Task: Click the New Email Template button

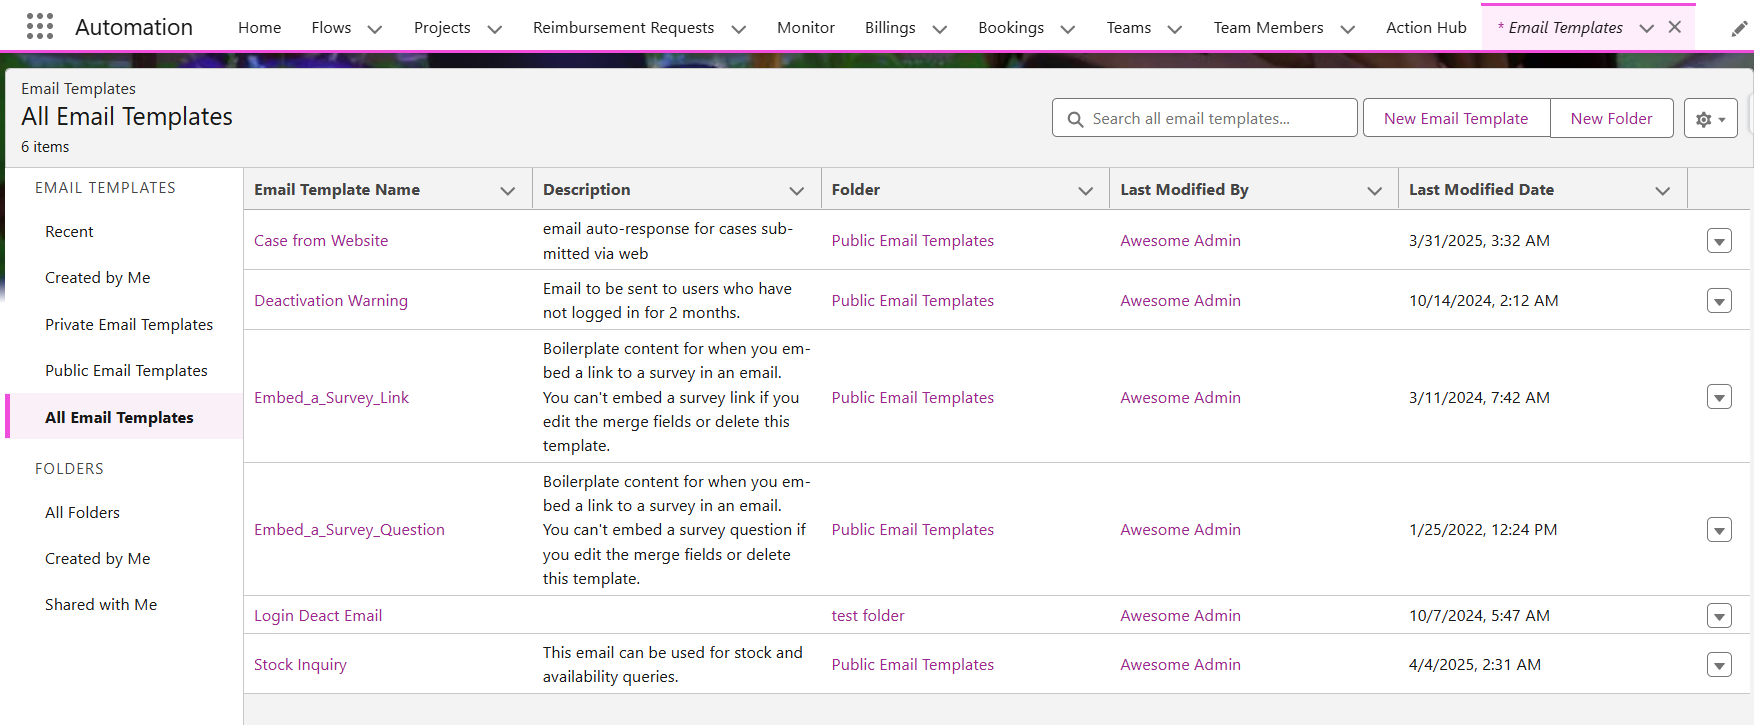Action: [1455, 118]
